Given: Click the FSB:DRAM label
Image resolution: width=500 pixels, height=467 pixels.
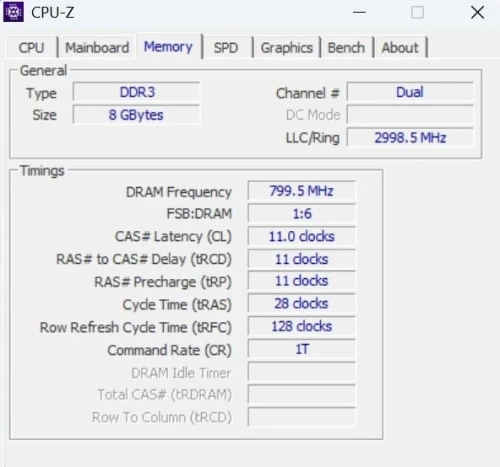Looking at the screenshot, I should [199, 214].
